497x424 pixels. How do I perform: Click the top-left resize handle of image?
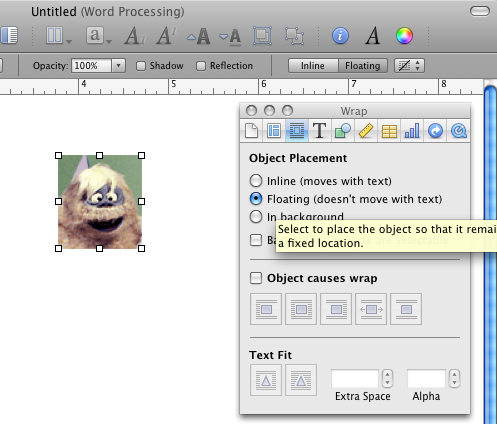[x=58, y=155]
